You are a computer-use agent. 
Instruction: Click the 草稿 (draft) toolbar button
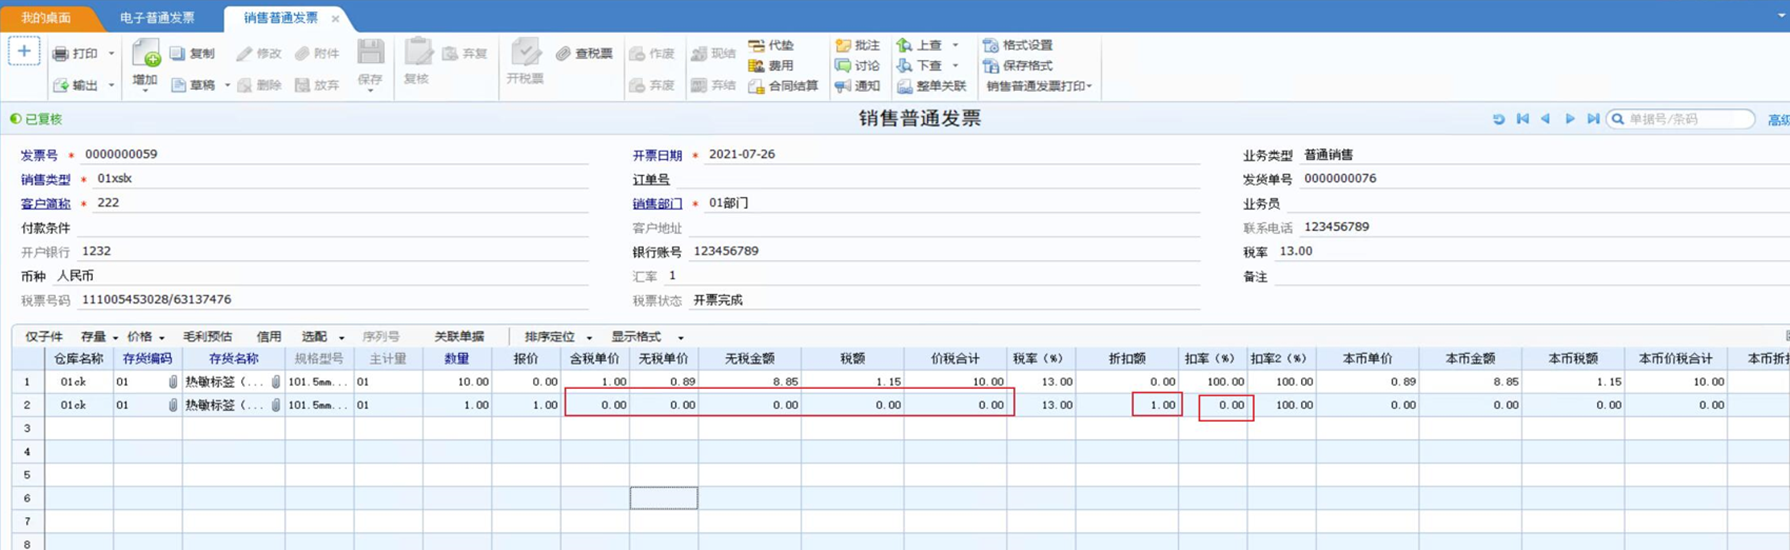[192, 86]
